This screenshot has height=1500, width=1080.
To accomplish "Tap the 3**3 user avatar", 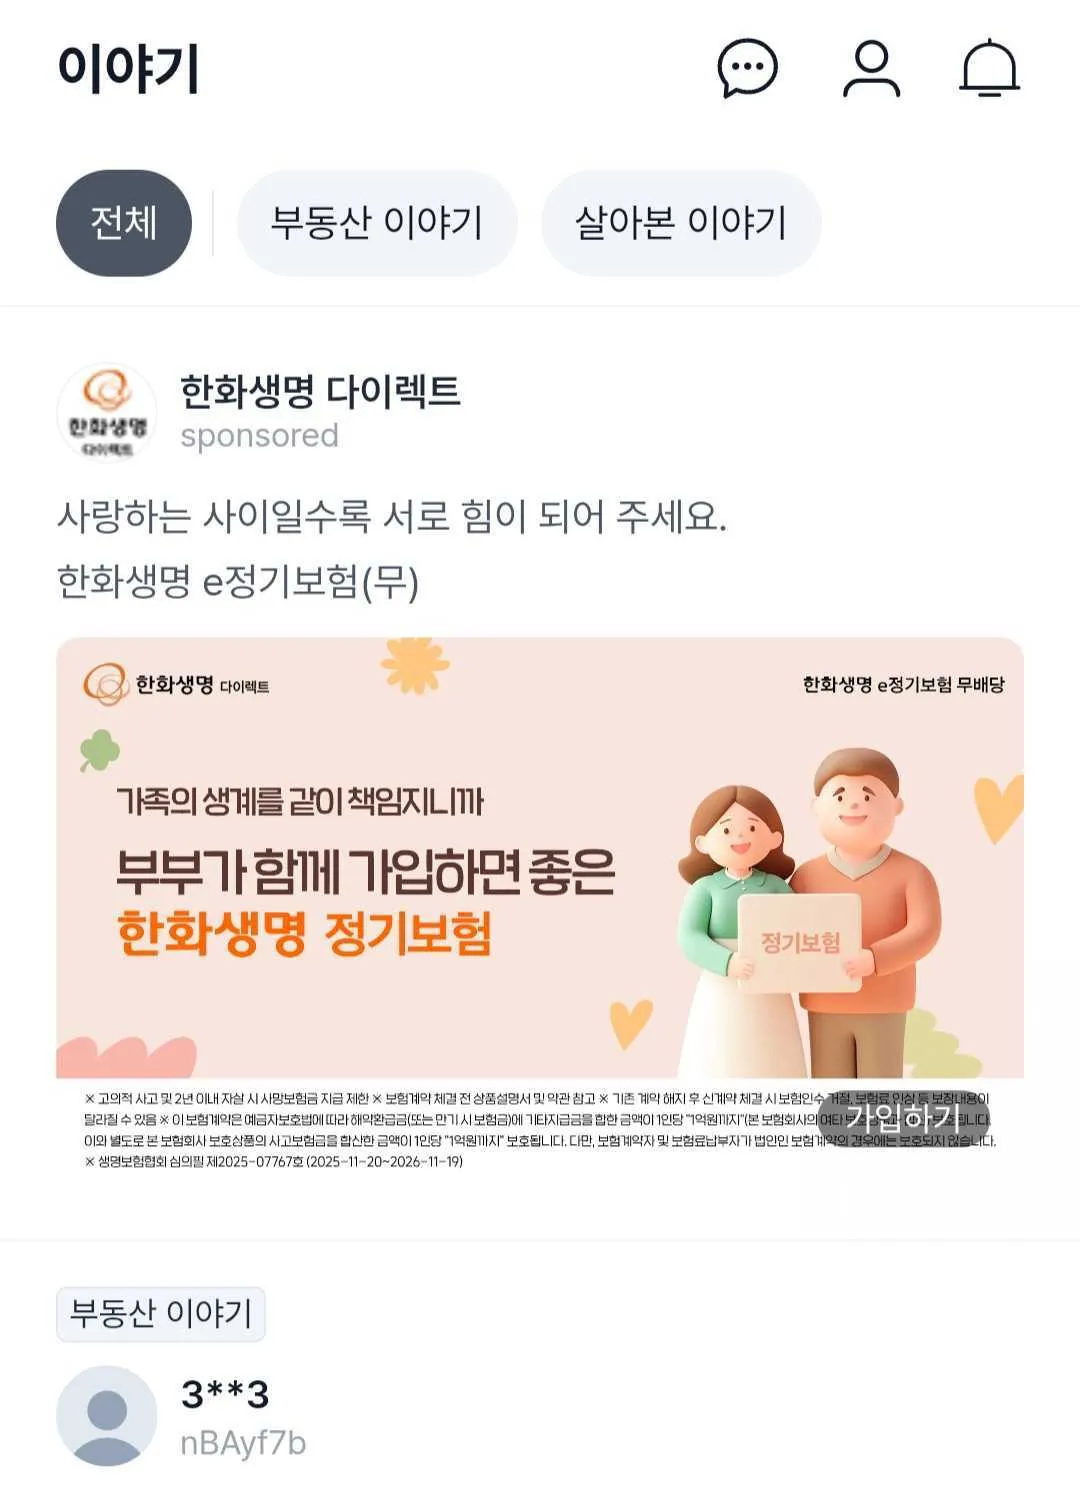I will coord(107,1416).
